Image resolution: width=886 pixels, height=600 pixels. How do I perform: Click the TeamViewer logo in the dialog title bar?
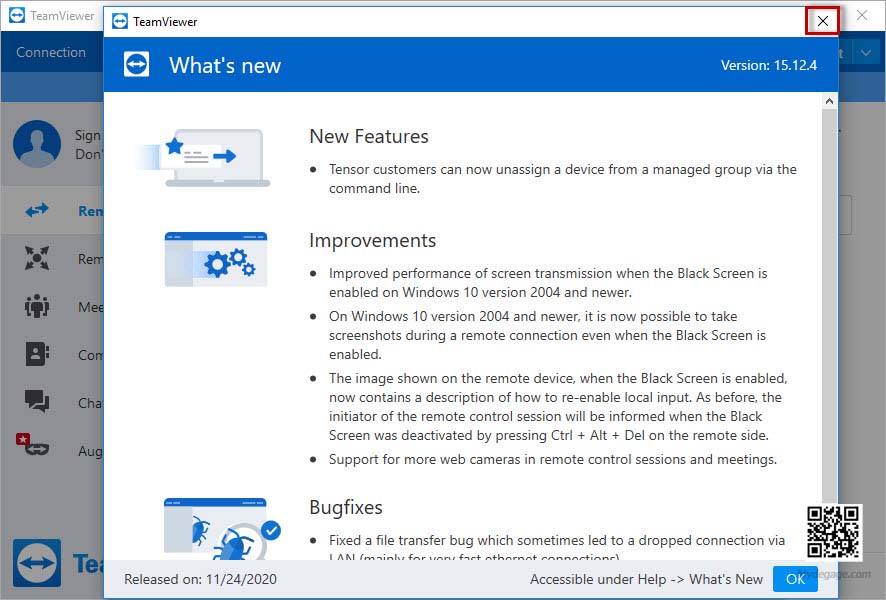pyautogui.click(x=120, y=21)
